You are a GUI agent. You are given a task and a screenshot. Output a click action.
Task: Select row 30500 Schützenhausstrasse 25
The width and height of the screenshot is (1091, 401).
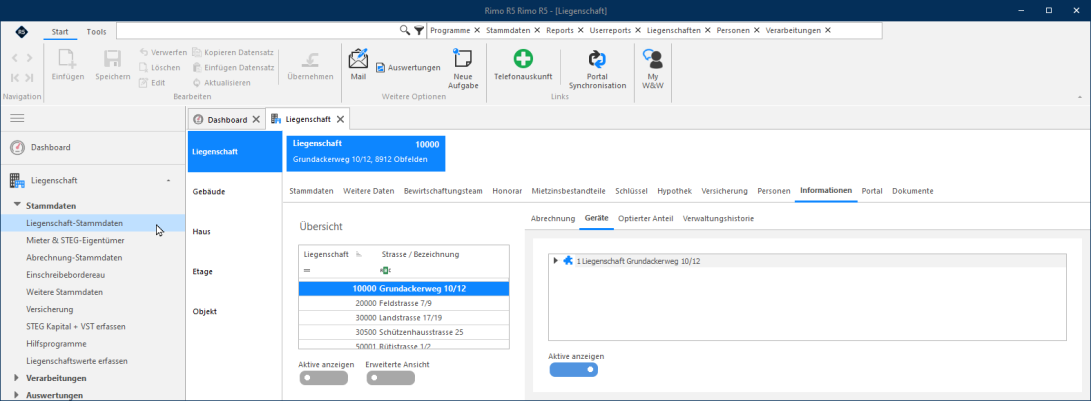pos(404,332)
